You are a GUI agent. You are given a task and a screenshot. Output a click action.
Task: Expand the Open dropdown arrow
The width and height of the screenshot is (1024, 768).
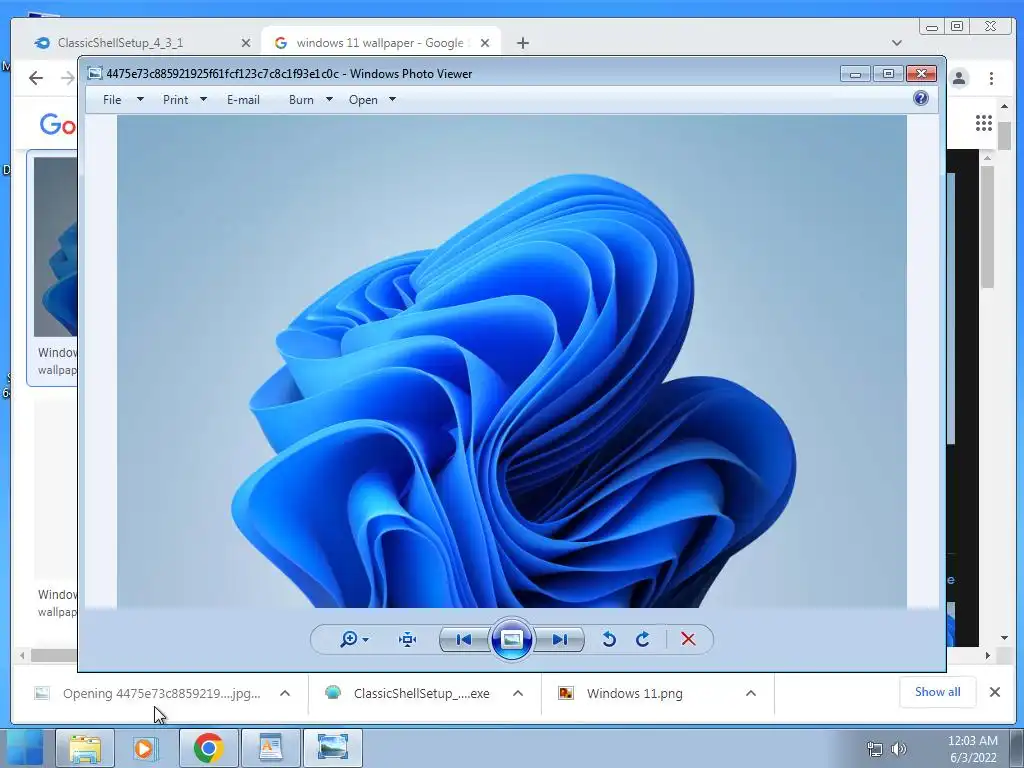(x=392, y=100)
